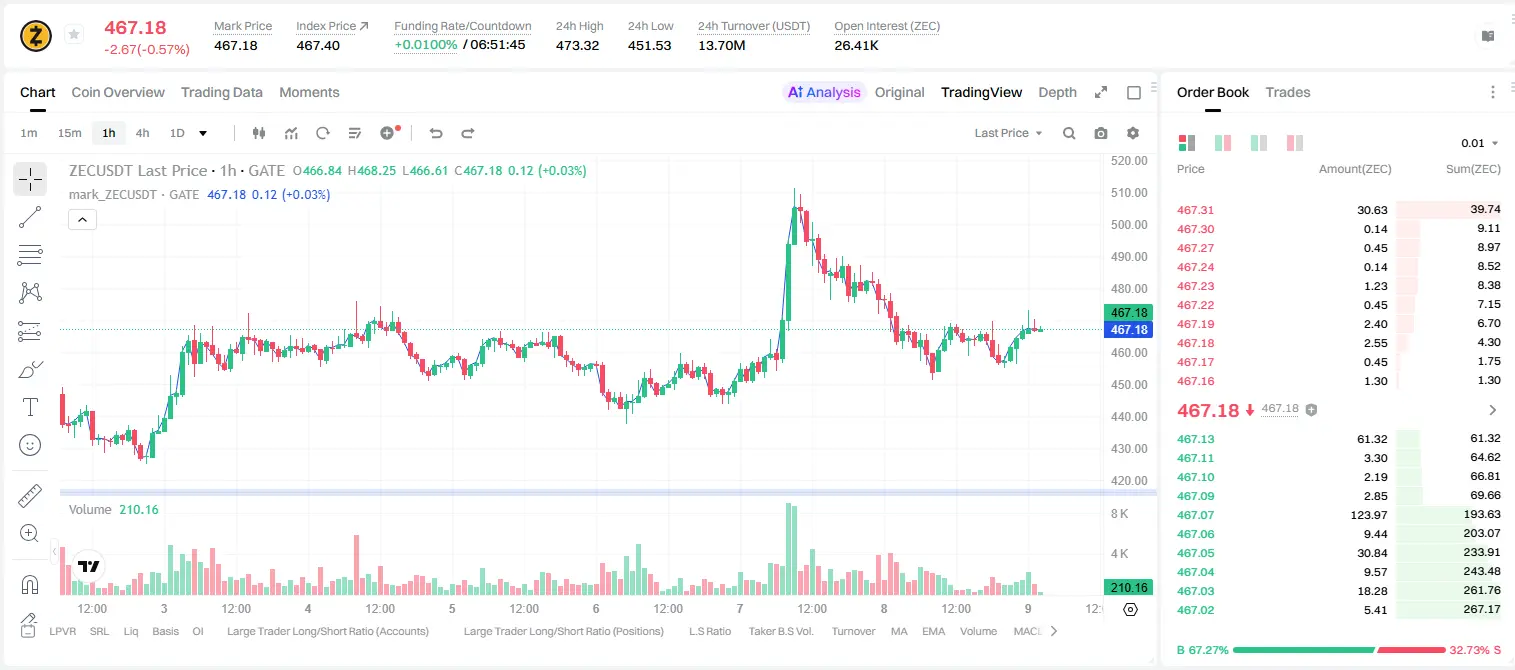Show only sell orders in order book
1515x670 pixels.
[1295, 143]
